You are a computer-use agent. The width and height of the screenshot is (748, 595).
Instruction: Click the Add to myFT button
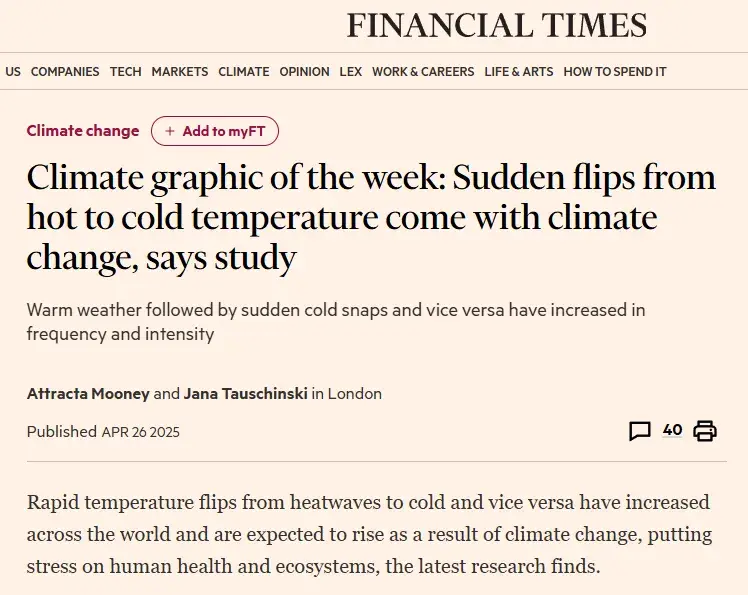click(x=215, y=131)
